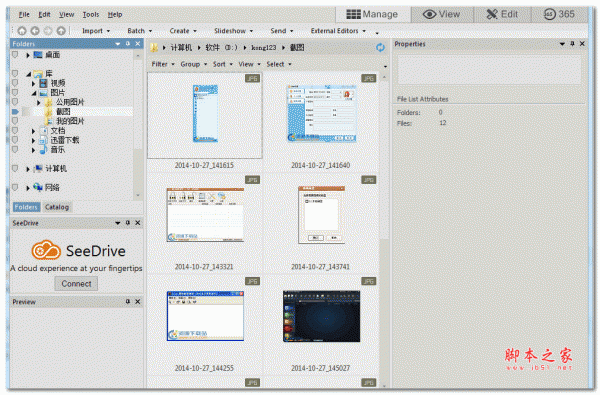Select the 音乐 folder in tree
The image size is (600, 395).
(x=58, y=150)
